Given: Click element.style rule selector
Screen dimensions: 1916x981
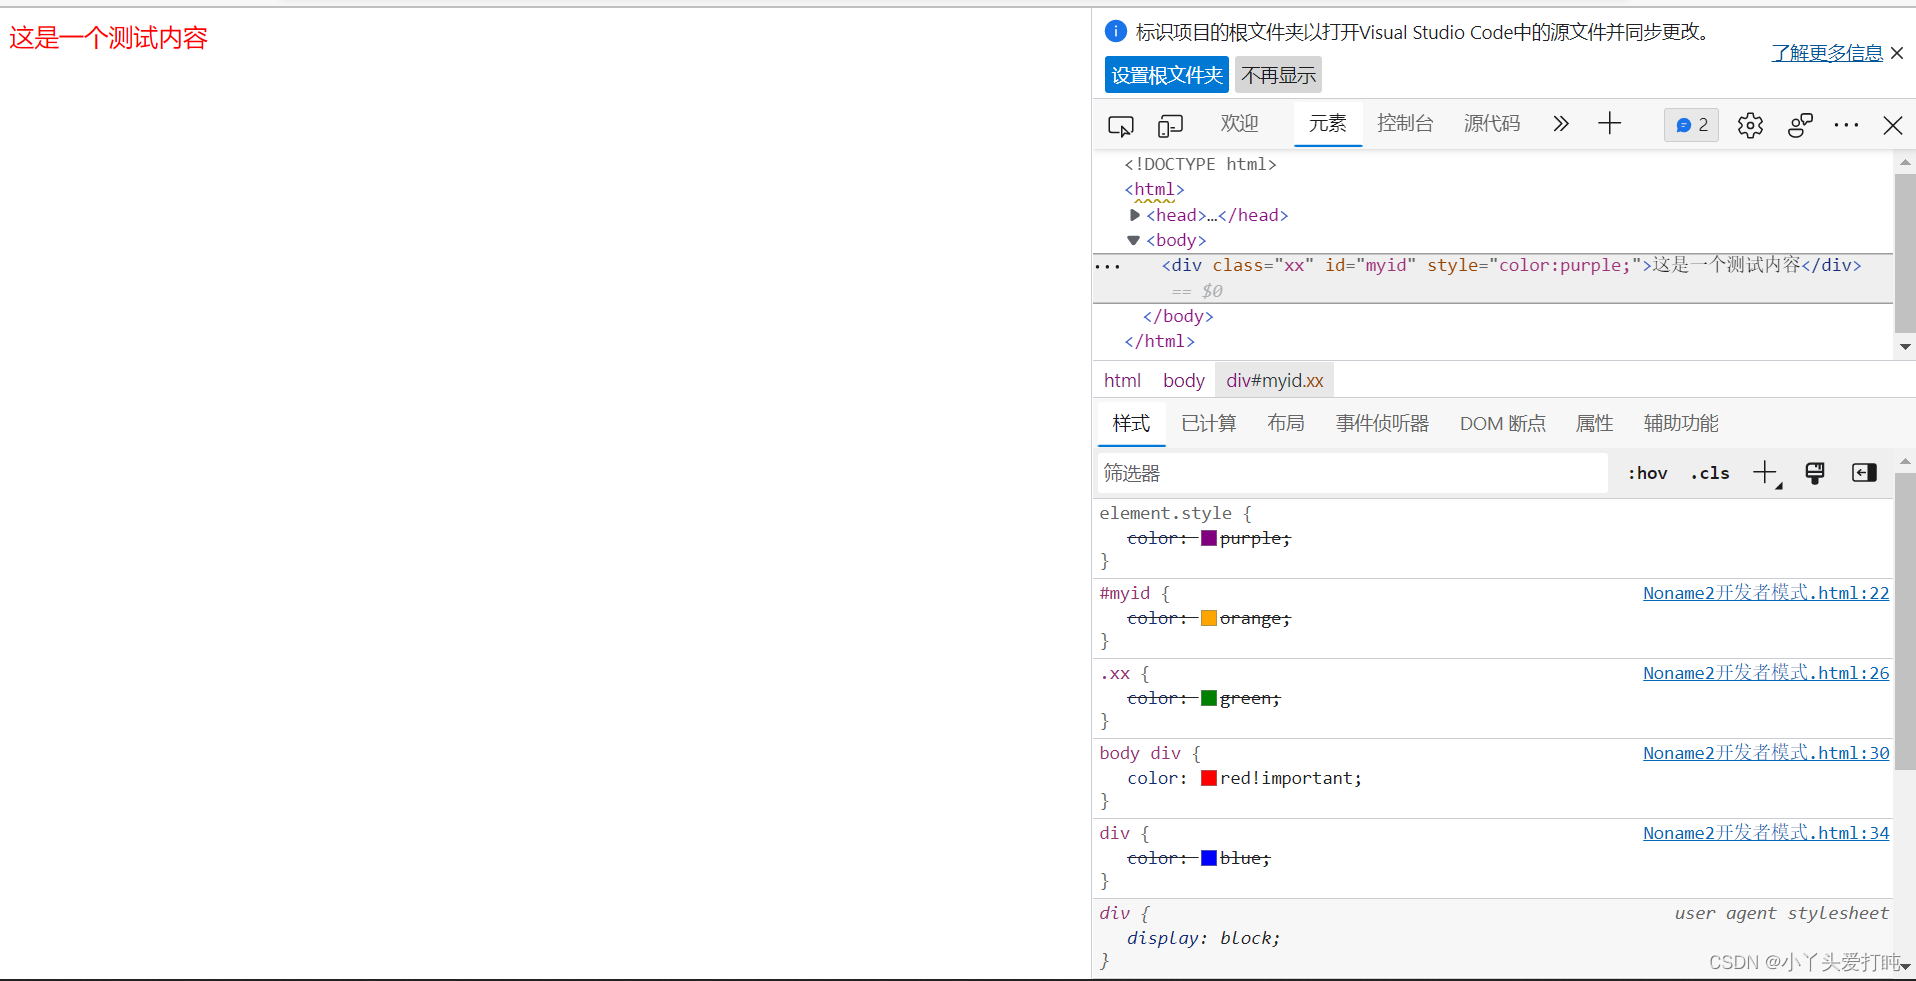Looking at the screenshot, I should 1165,513.
